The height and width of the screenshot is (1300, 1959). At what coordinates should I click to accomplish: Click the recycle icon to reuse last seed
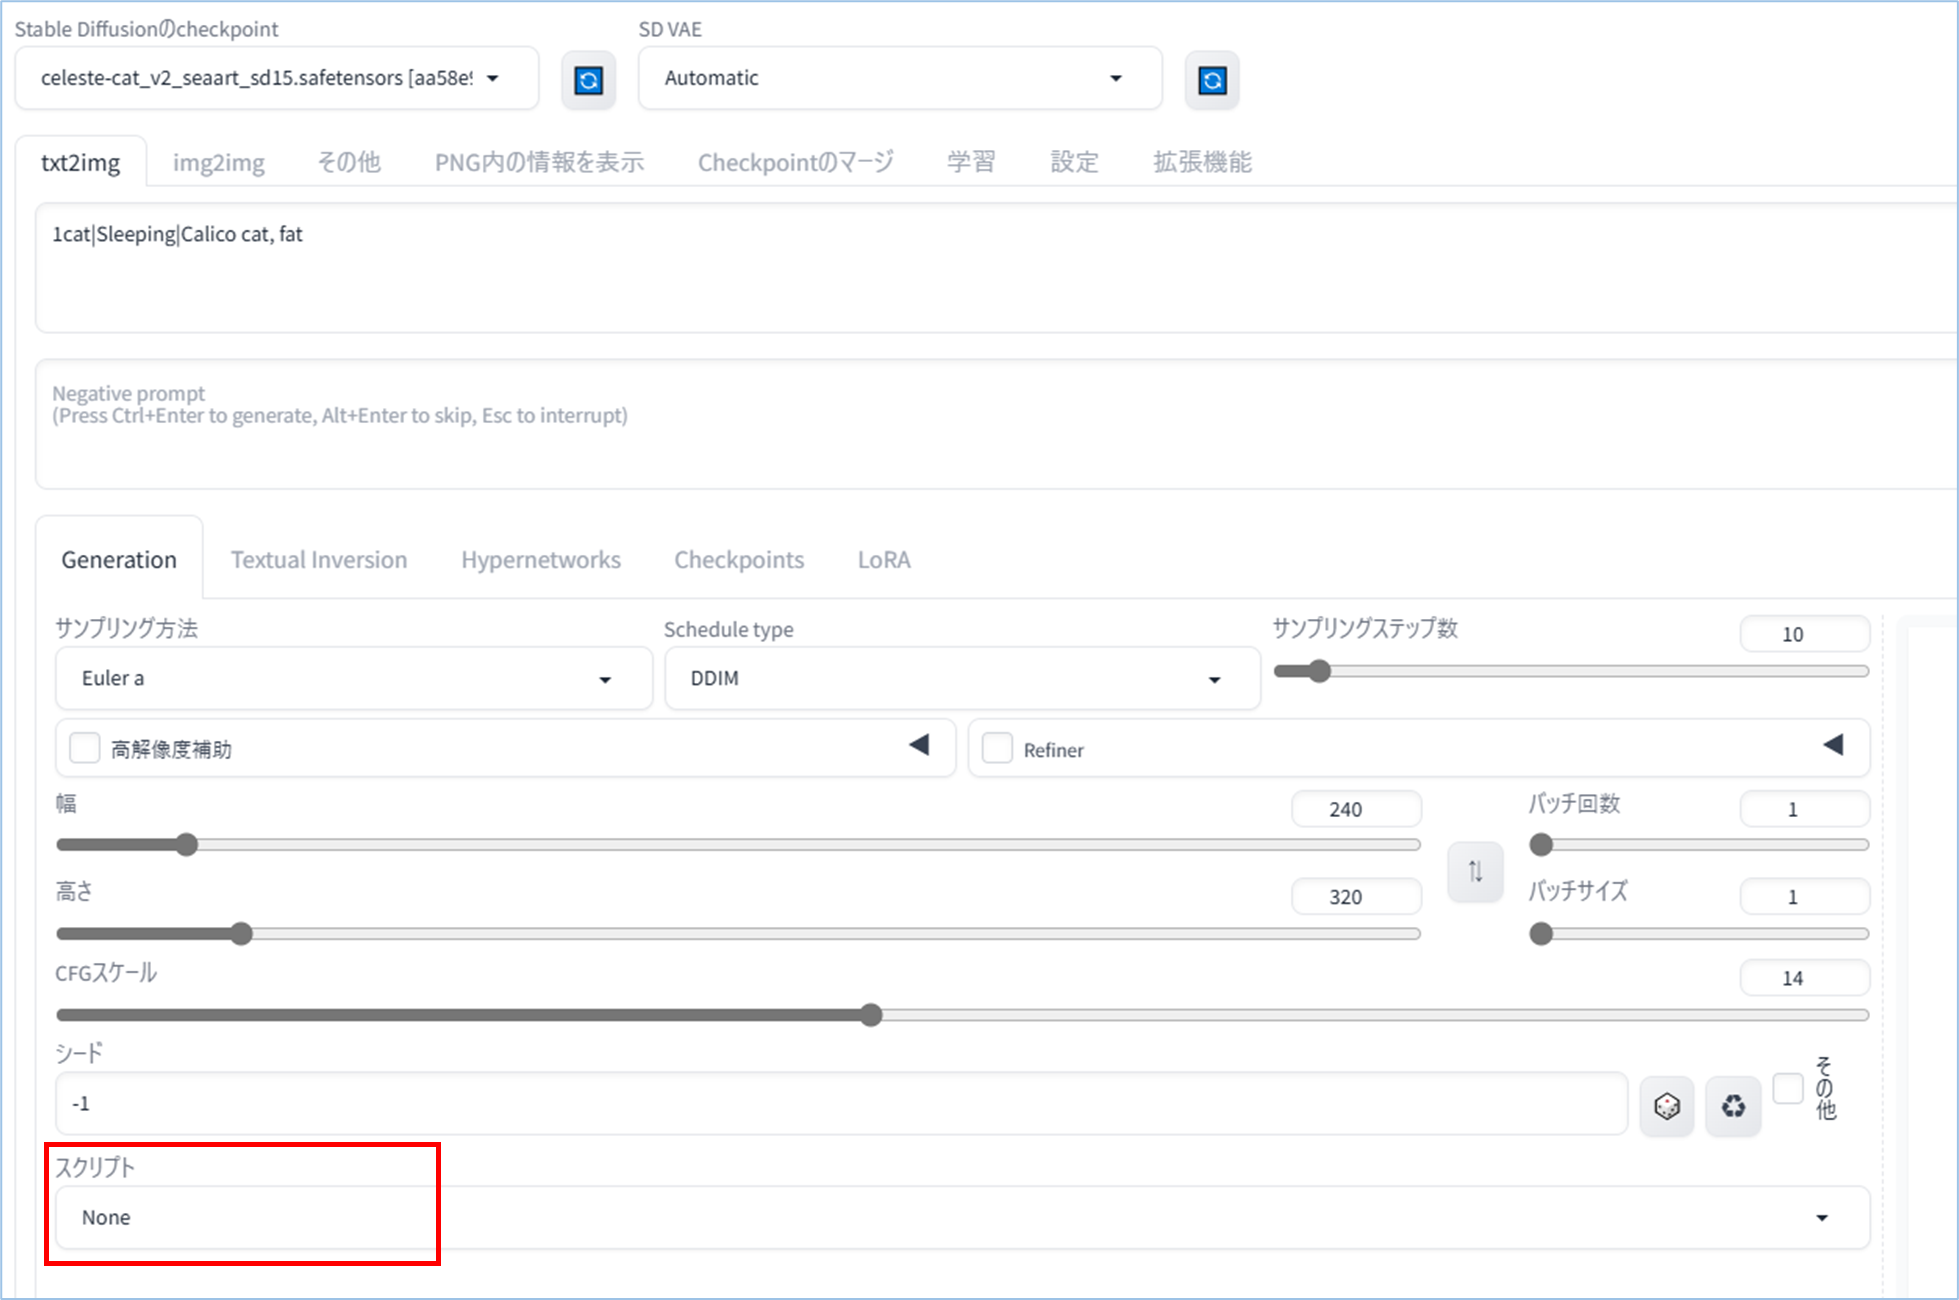click(x=1733, y=1106)
